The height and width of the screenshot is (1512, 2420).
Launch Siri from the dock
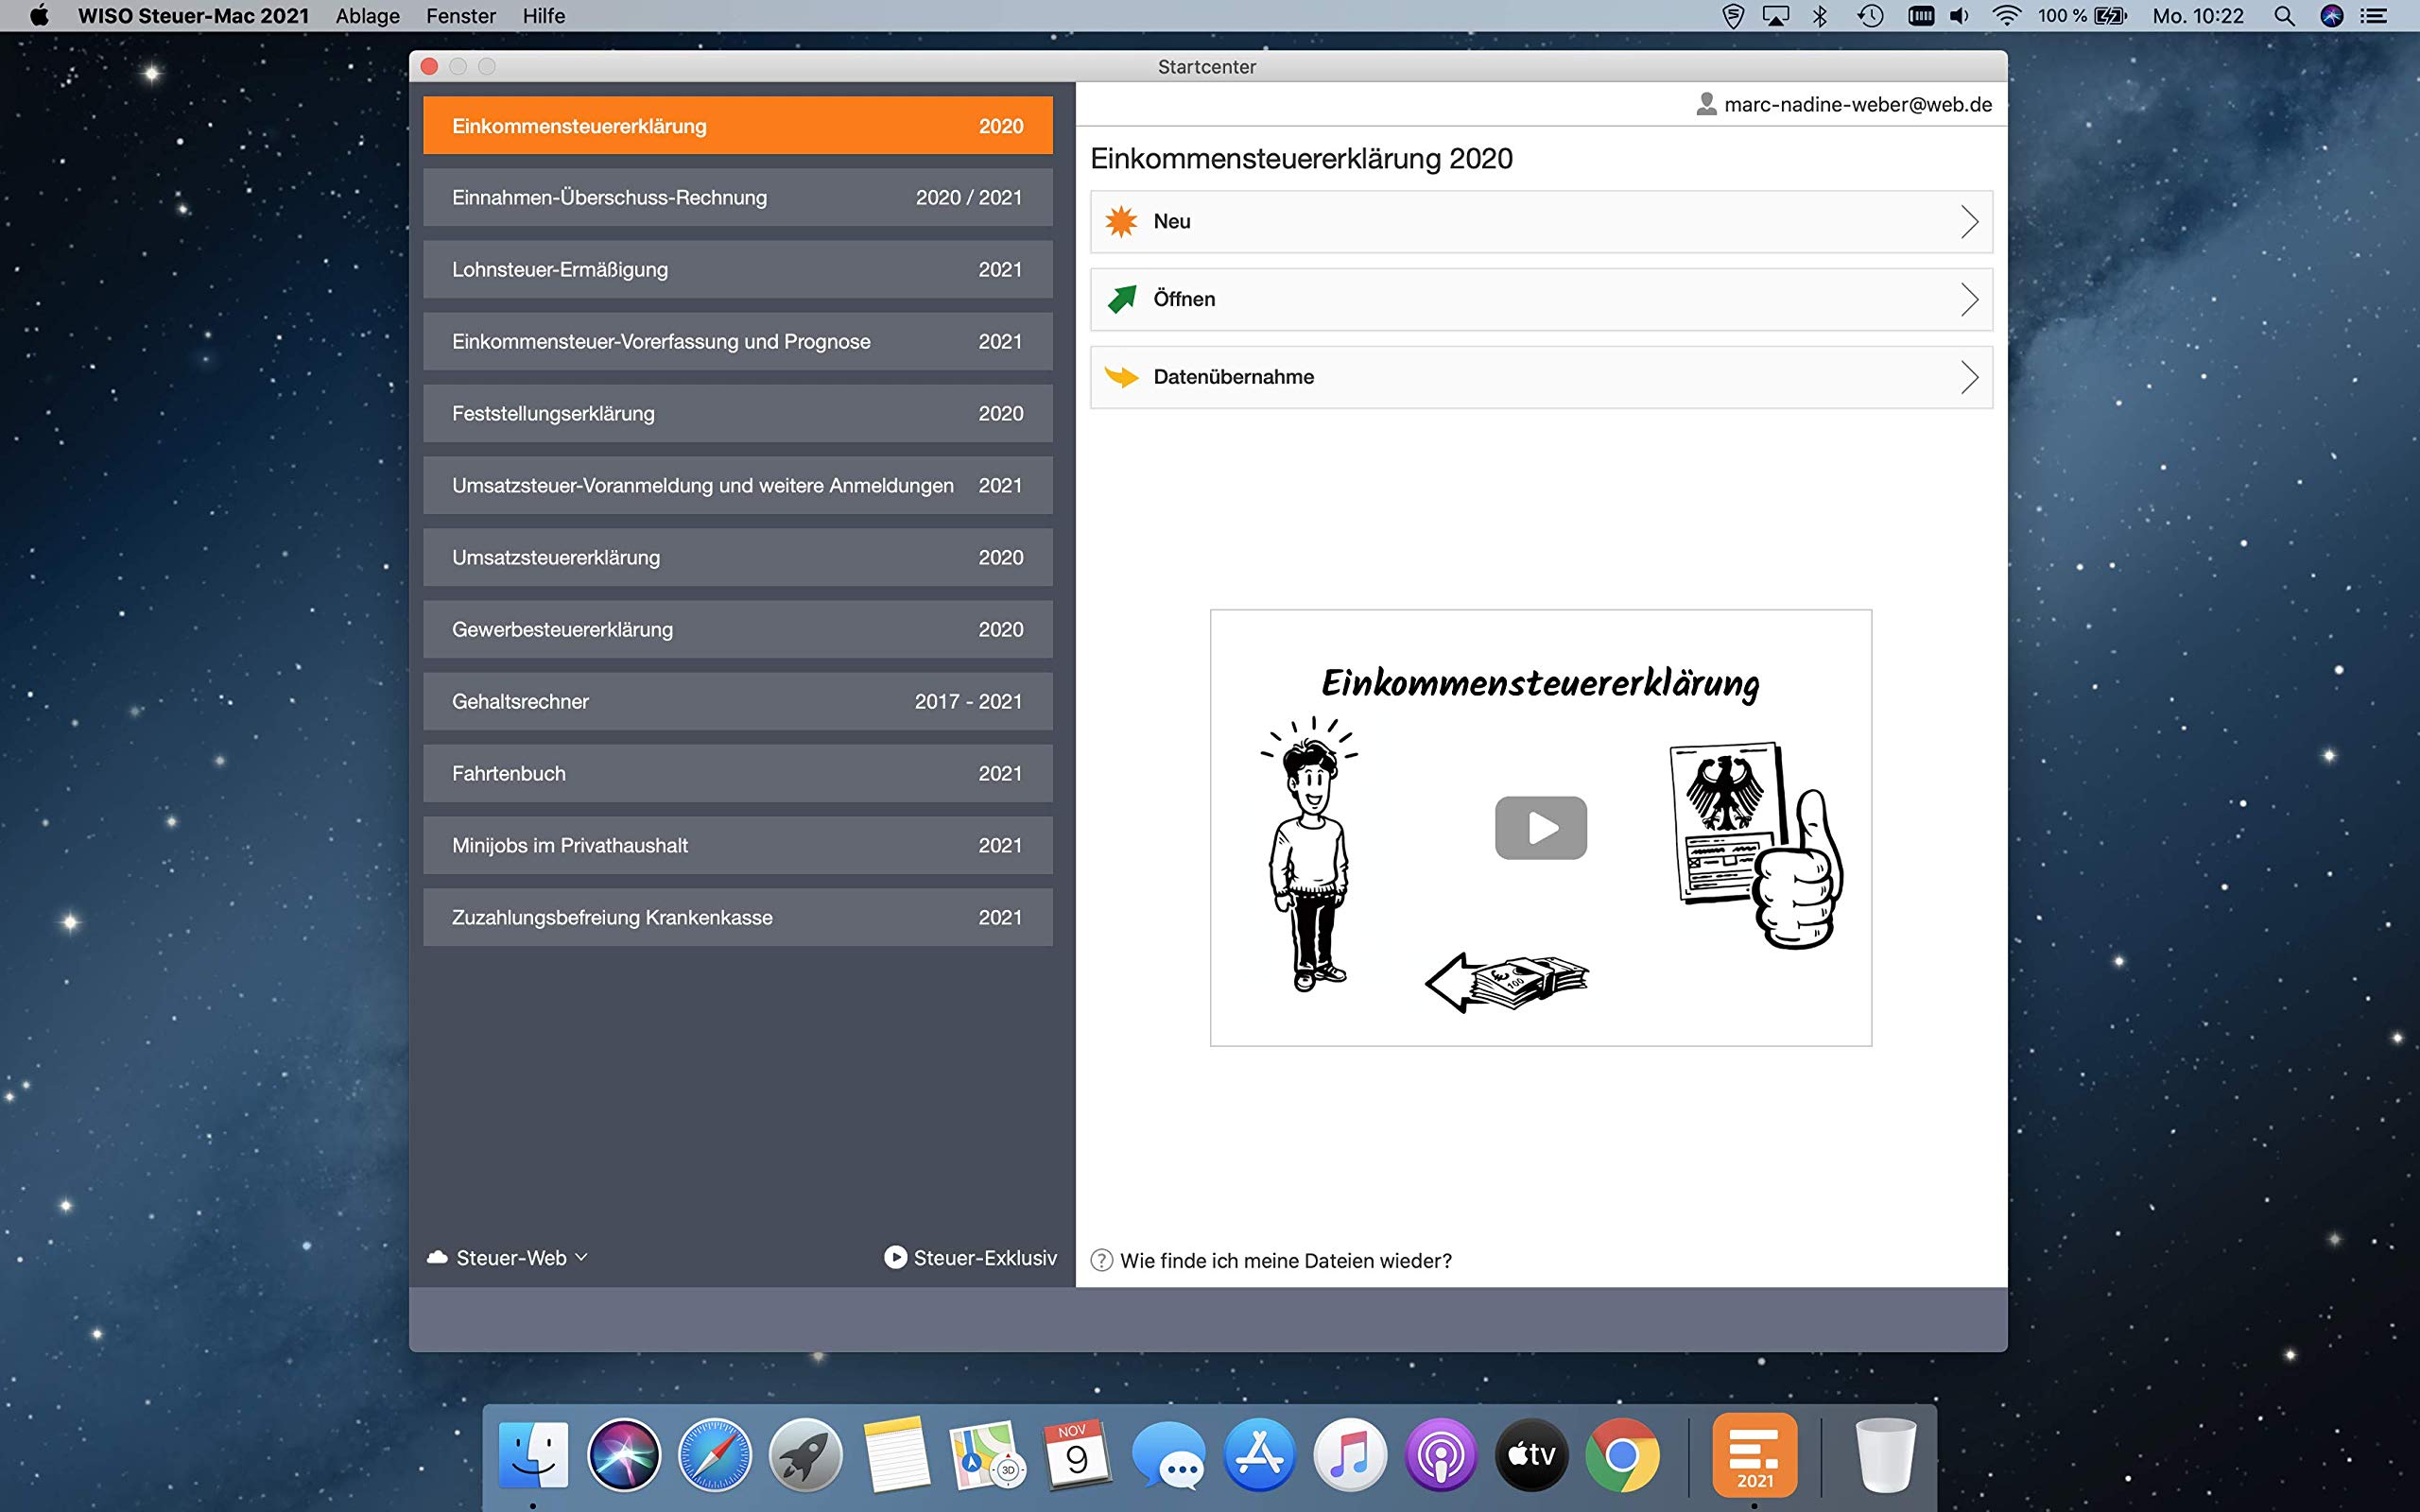[624, 1455]
